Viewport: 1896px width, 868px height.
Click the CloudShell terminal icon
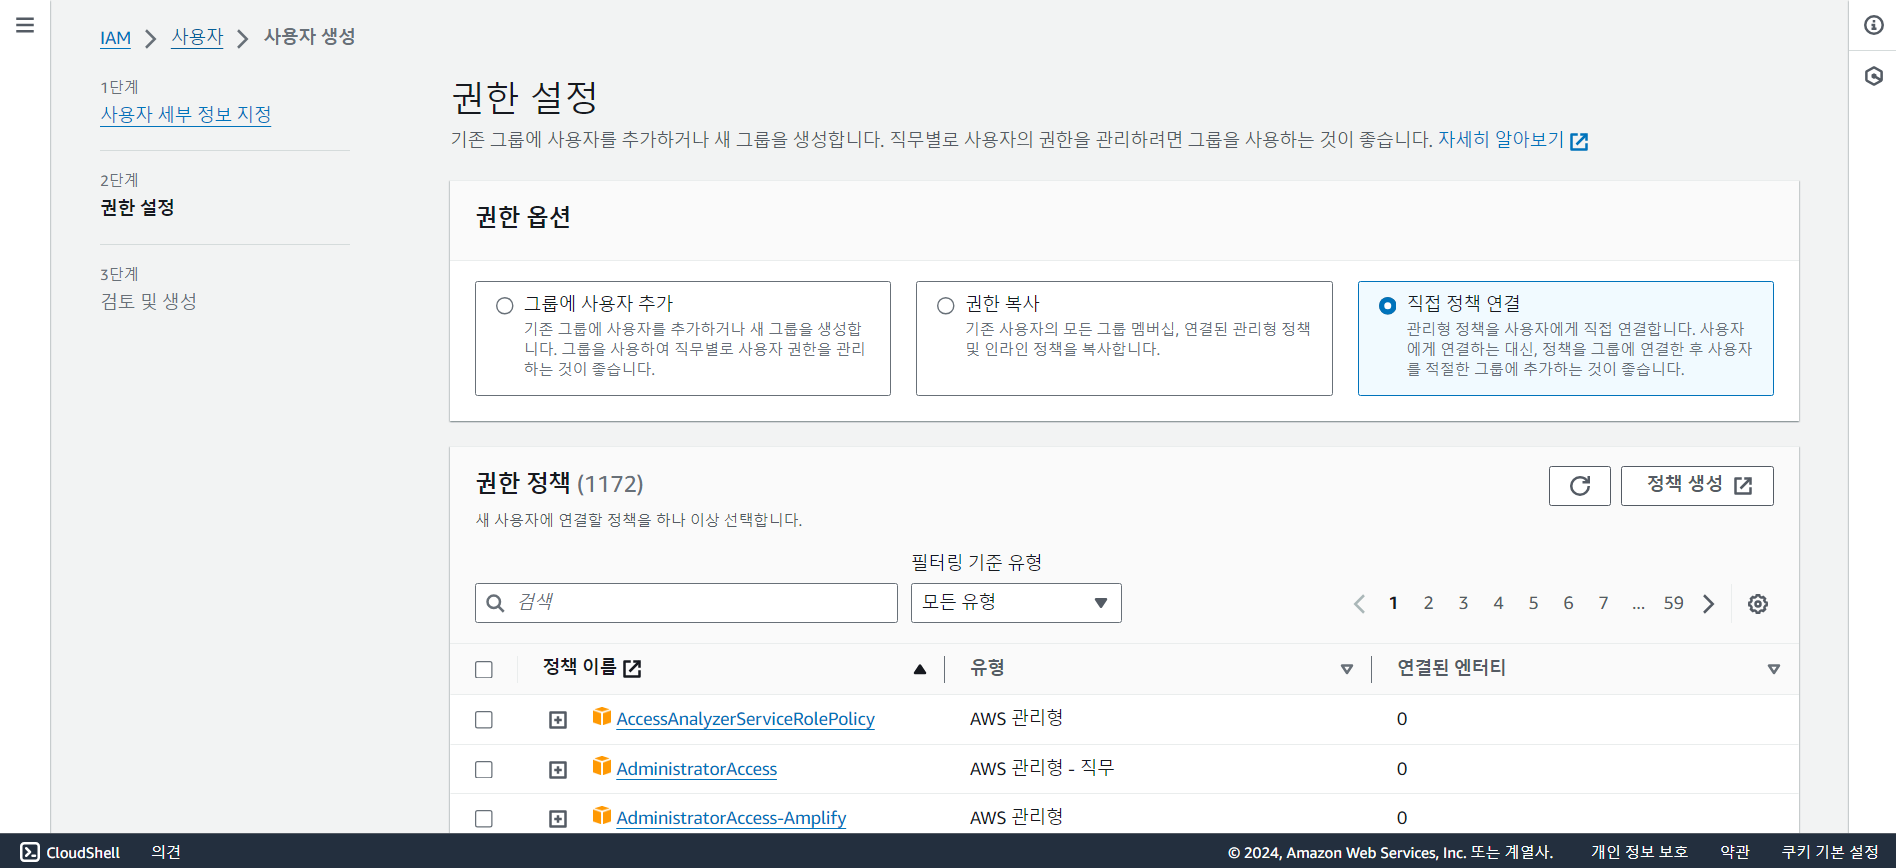[x=30, y=852]
